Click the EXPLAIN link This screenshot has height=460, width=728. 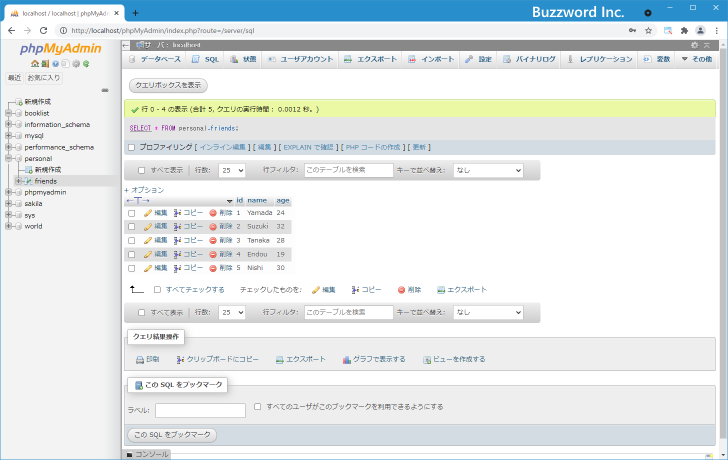point(309,148)
